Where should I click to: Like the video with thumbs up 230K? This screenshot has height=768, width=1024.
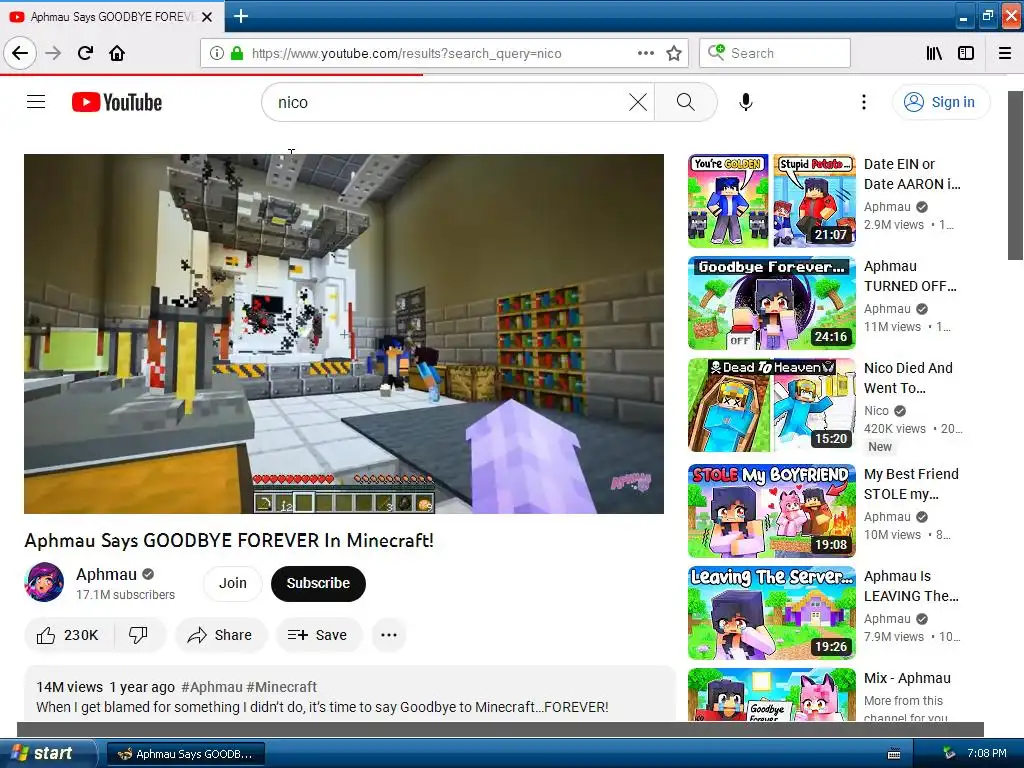point(68,635)
